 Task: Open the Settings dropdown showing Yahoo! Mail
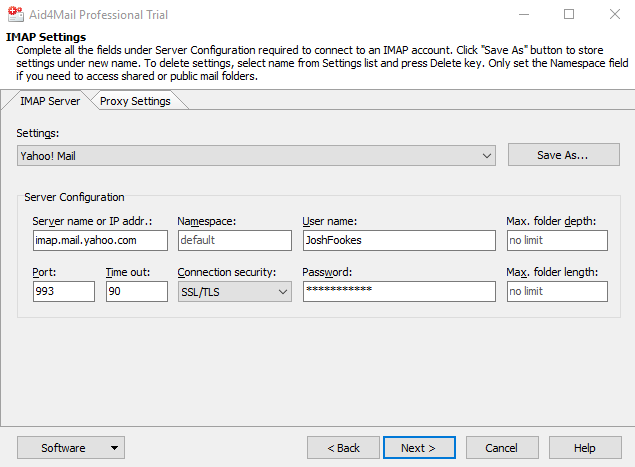(256, 156)
